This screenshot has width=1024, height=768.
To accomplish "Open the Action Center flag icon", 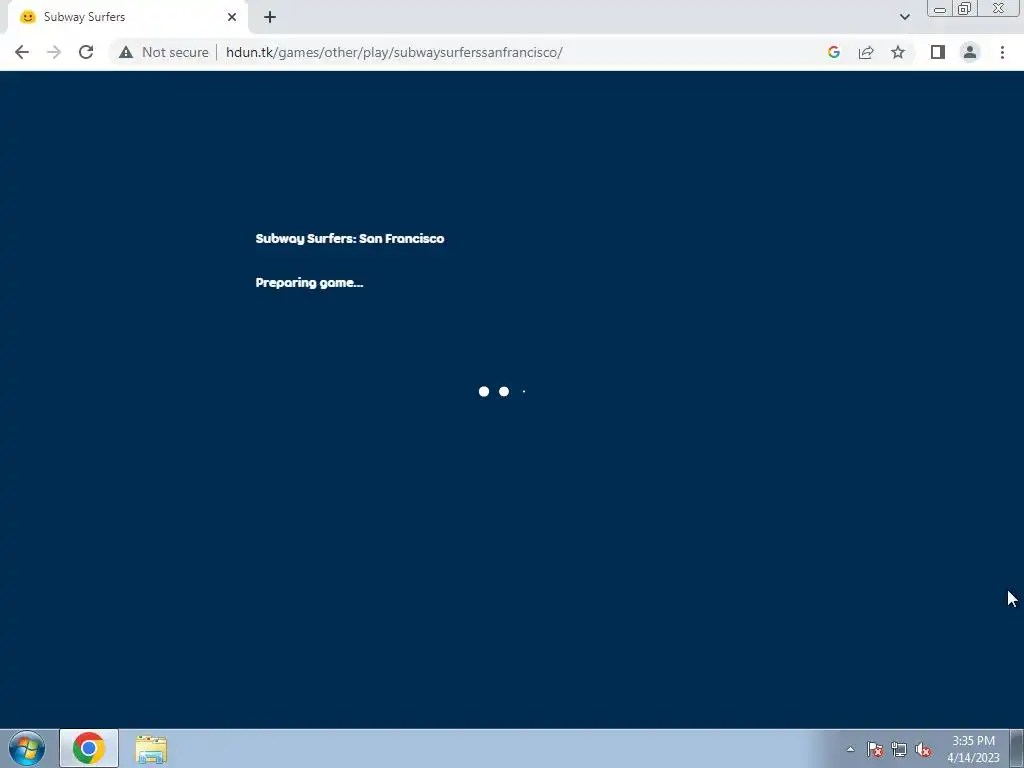I will (875, 749).
